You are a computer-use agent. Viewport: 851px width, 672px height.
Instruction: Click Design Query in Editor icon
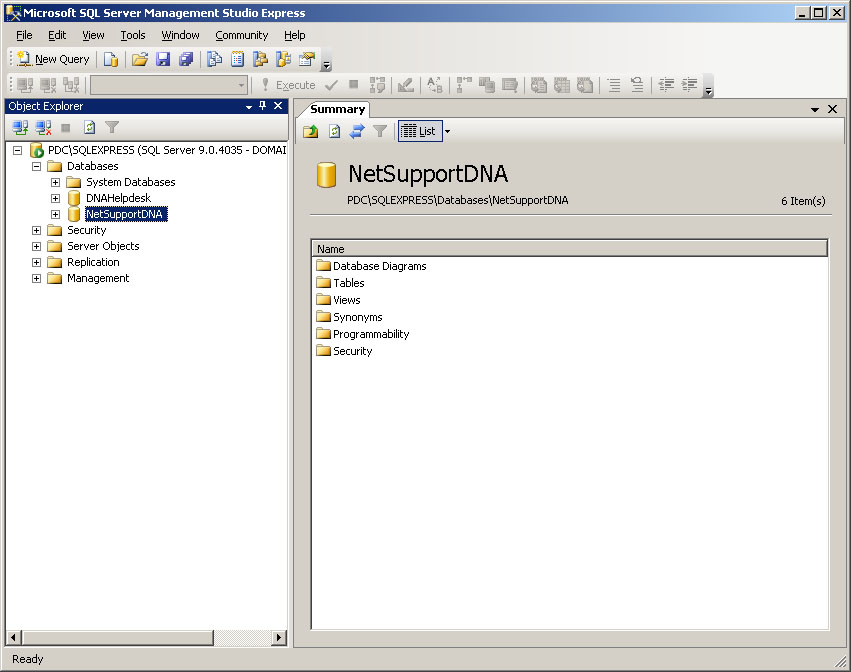405,85
